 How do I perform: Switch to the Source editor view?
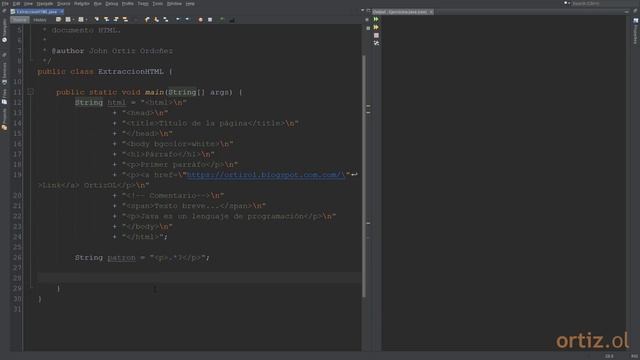point(20,20)
